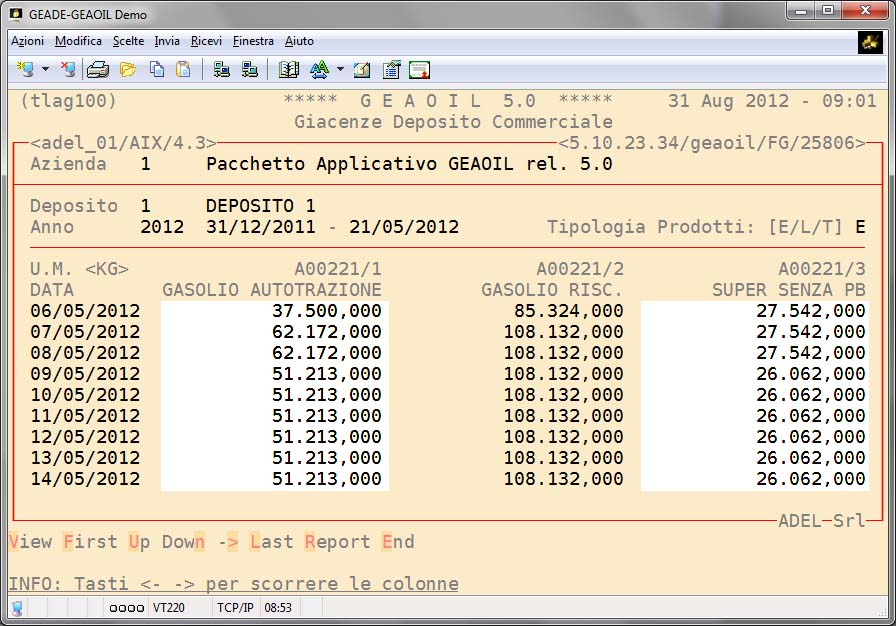The height and width of the screenshot is (626, 896).
Task: Click the yellow open folder icon
Action: tap(127, 70)
